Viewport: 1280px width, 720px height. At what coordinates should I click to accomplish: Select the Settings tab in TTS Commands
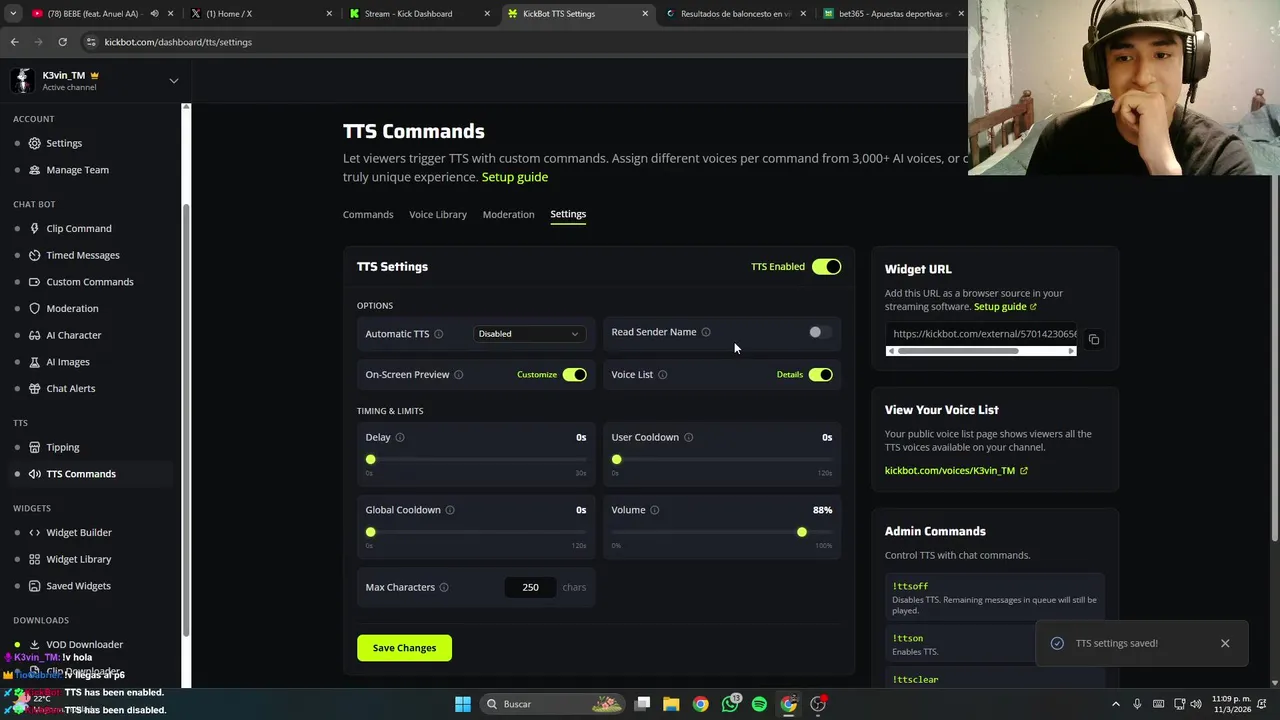click(568, 214)
